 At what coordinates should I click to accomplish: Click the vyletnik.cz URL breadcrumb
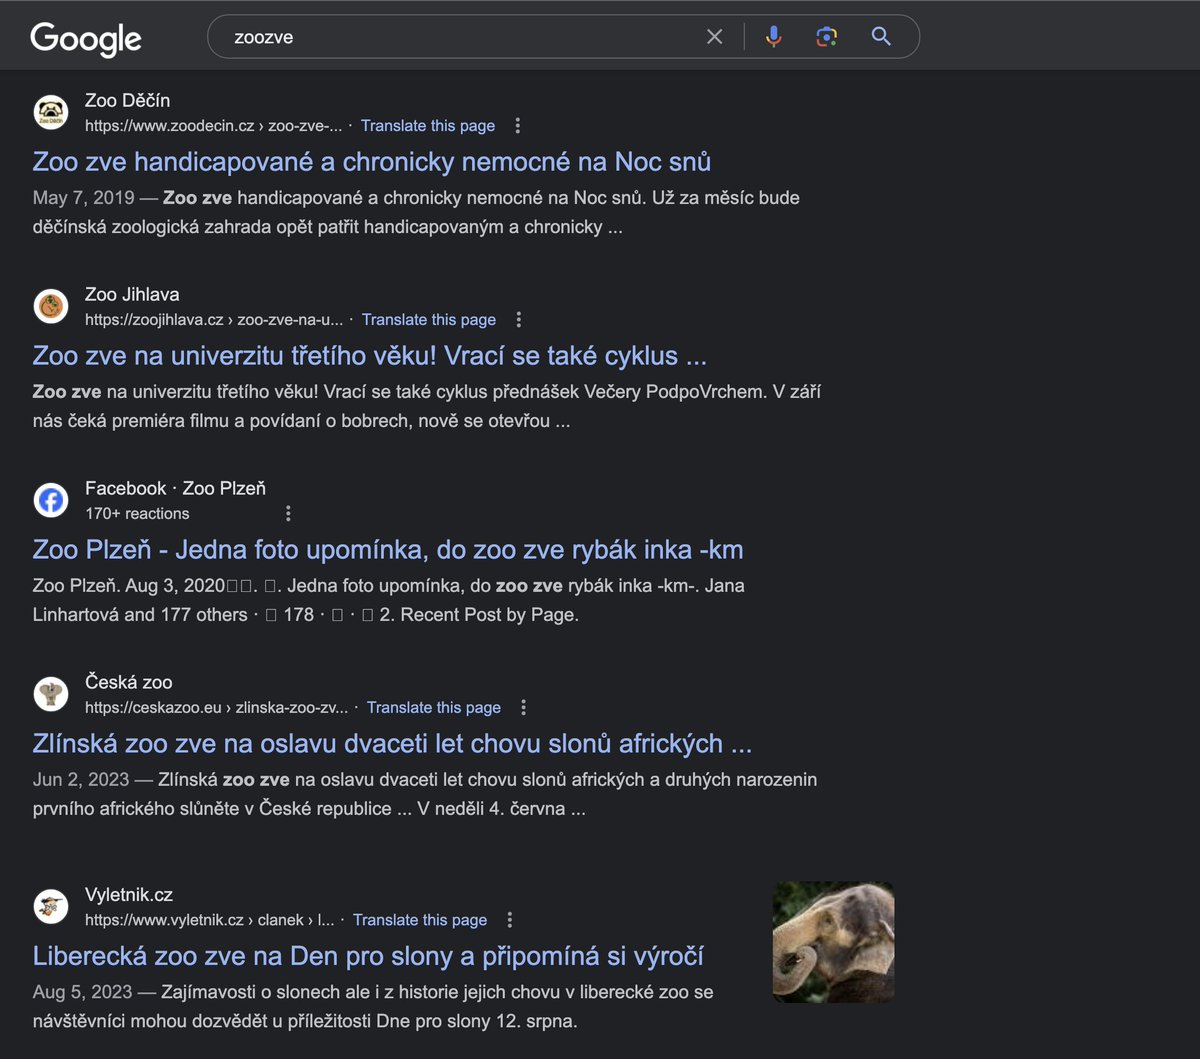pos(210,920)
